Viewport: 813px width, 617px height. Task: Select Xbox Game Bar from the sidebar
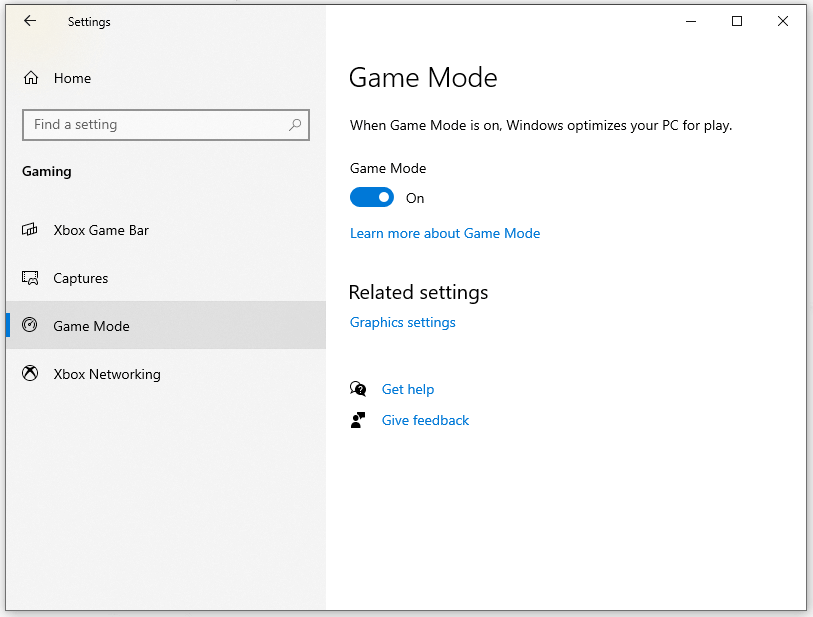click(x=99, y=230)
